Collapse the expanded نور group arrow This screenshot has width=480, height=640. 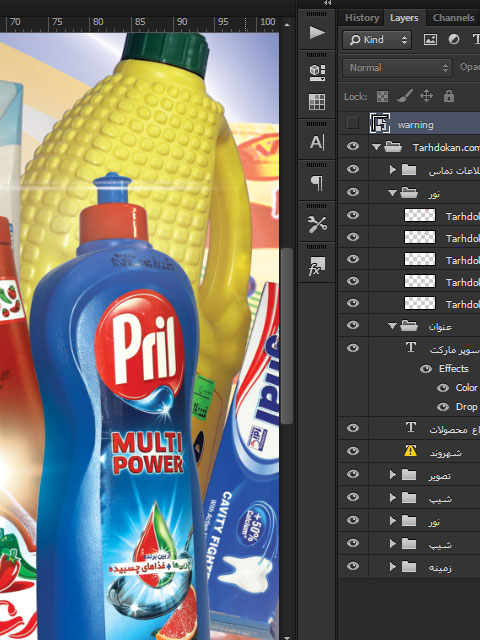tap(392, 193)
